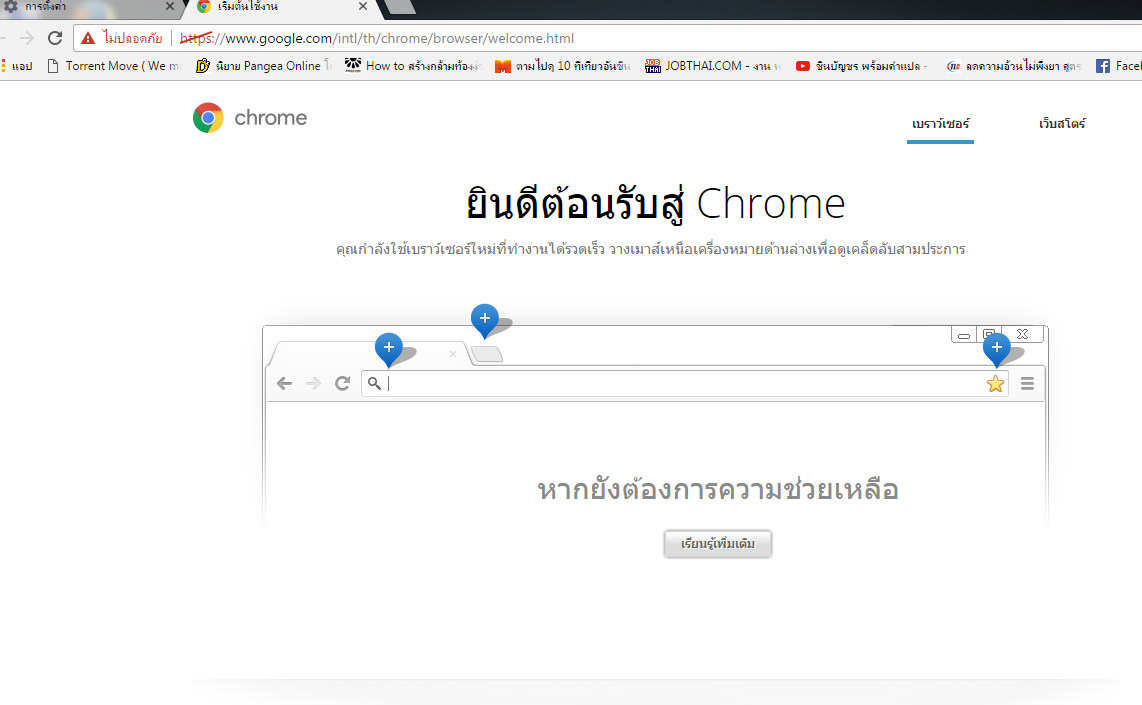Open the Facebook bookmark
The height and width of the screenshot is (705, 1142).
click(1119, 66)
